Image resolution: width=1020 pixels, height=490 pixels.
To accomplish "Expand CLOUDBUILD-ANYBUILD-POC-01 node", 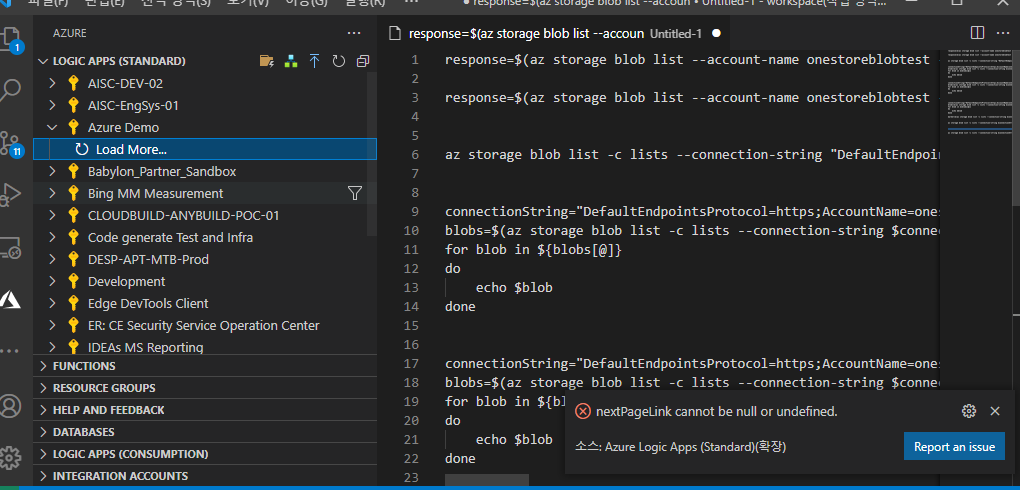I will click(53, 215).
